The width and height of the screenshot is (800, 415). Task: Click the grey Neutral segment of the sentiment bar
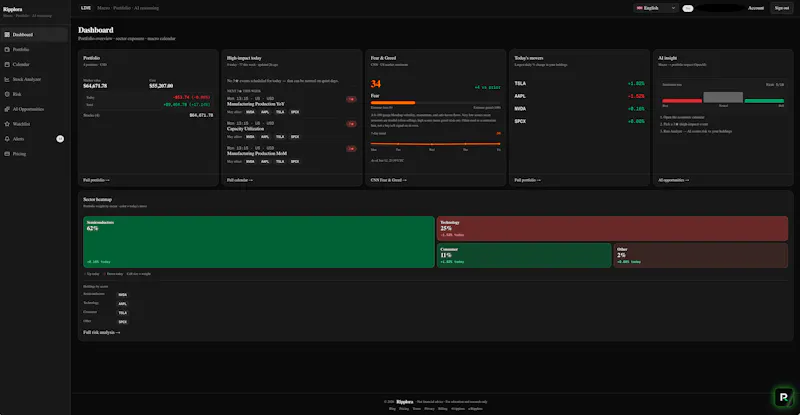tap(723, 97)
